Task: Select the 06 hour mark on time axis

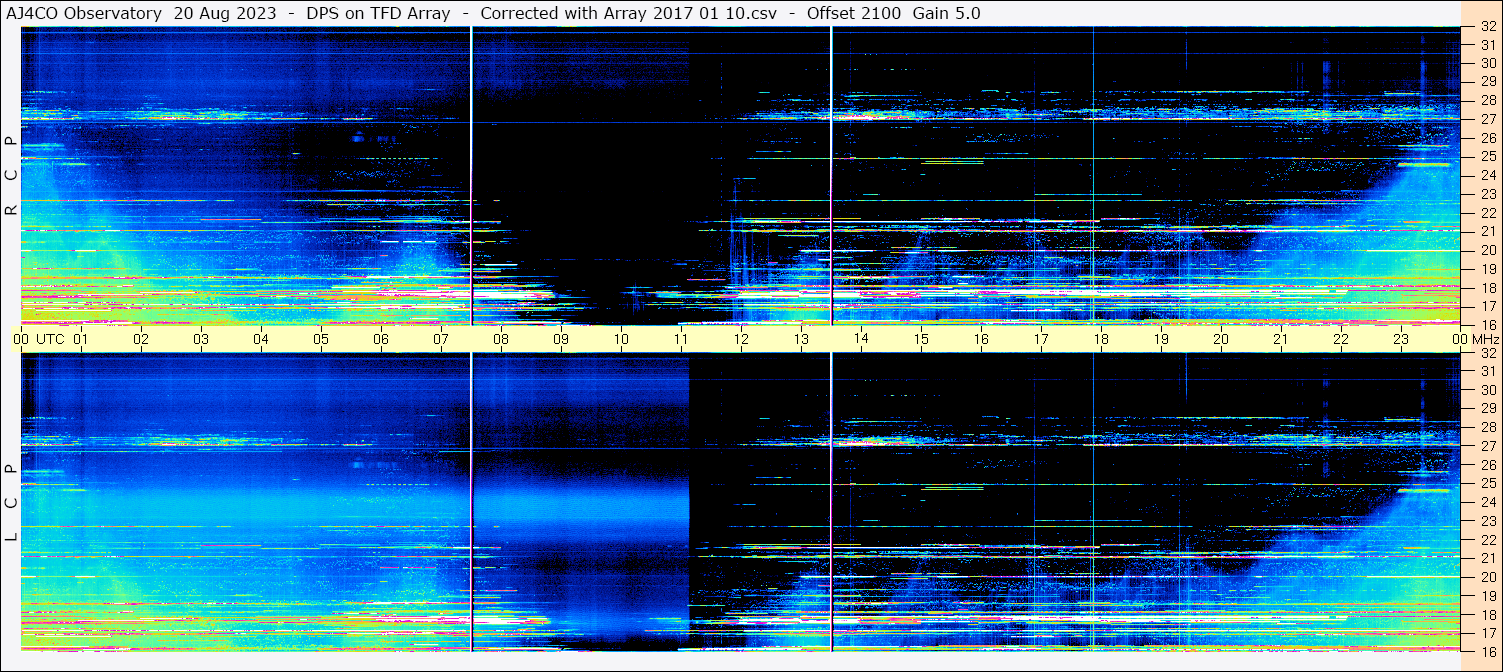Action: pyautogui.click(x=381, y=339)
